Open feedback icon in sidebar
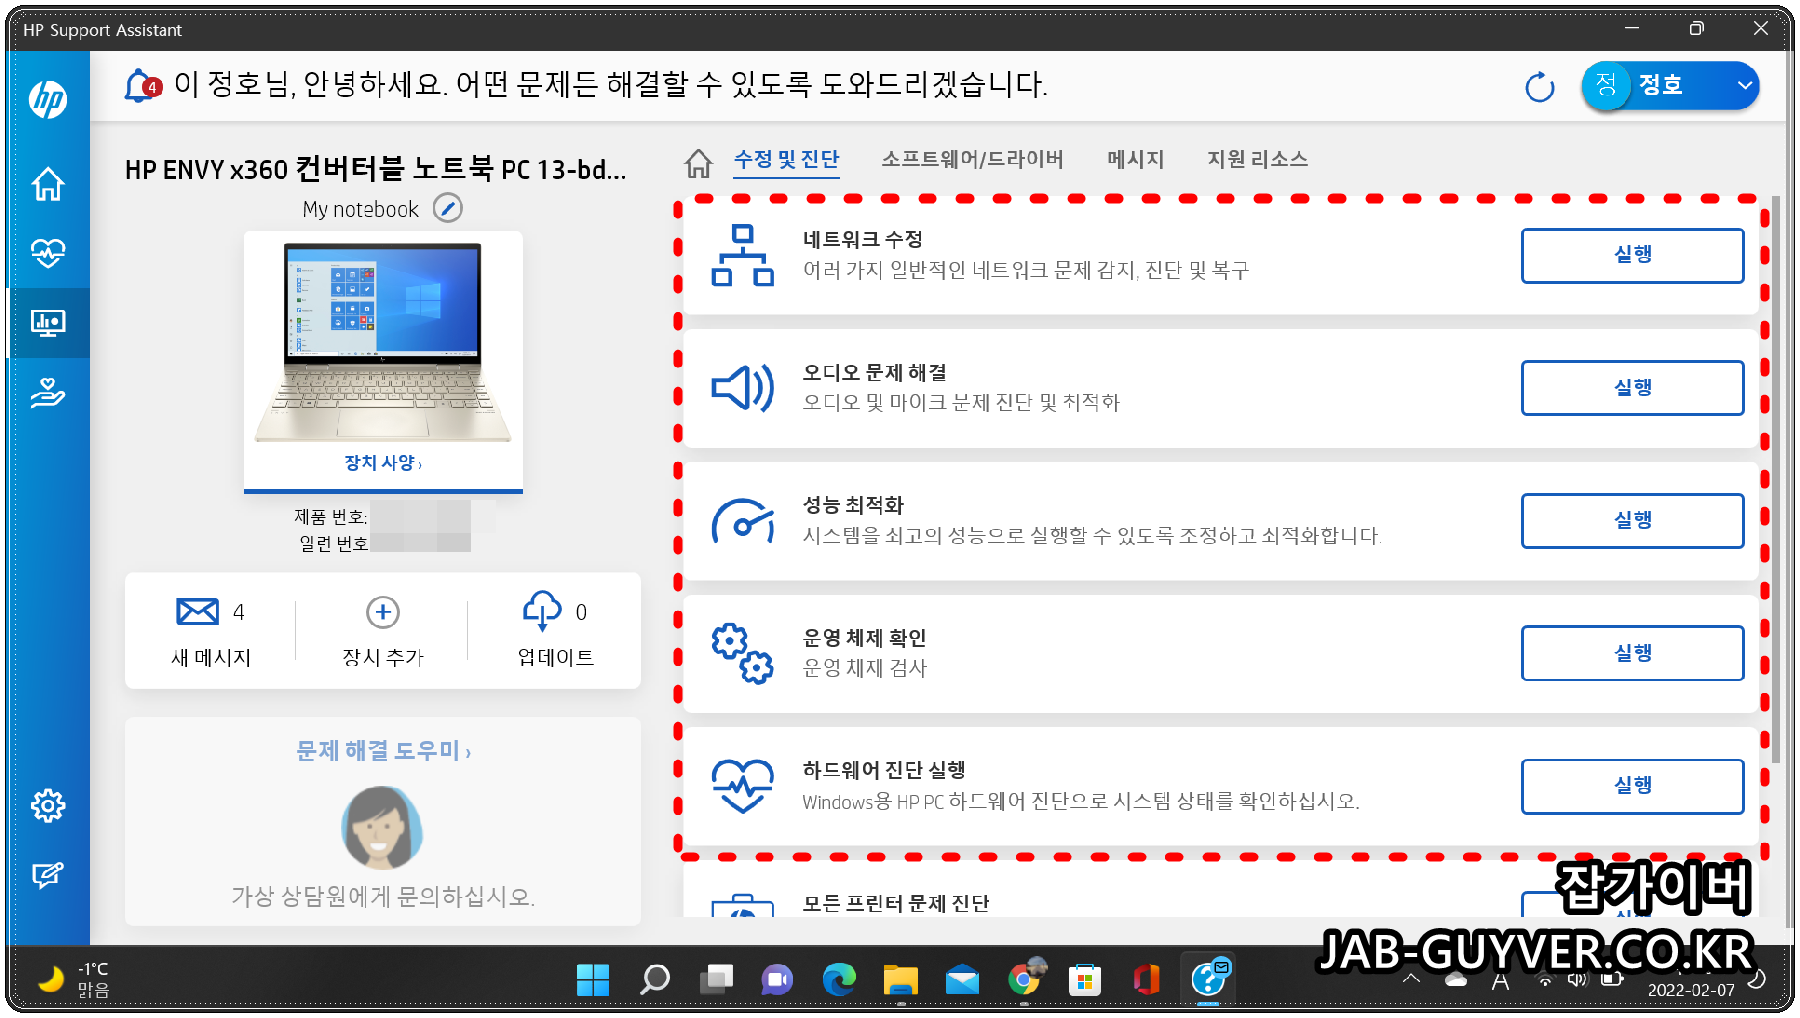Viewport: 1800px width, 1018px height. coord(48,876)
